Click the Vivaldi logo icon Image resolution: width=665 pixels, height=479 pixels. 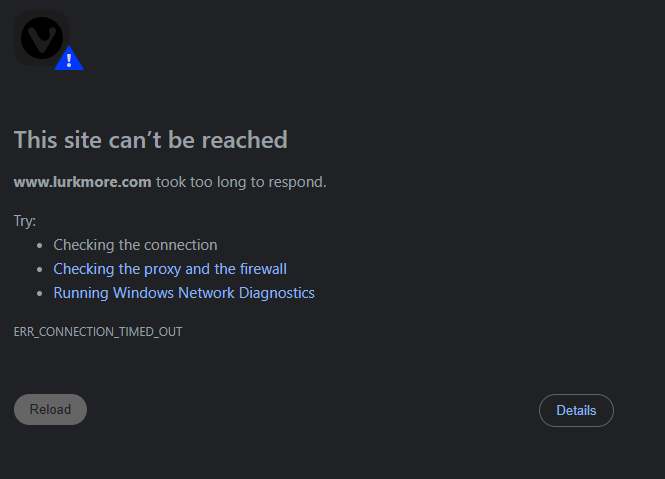pos(40,38)
